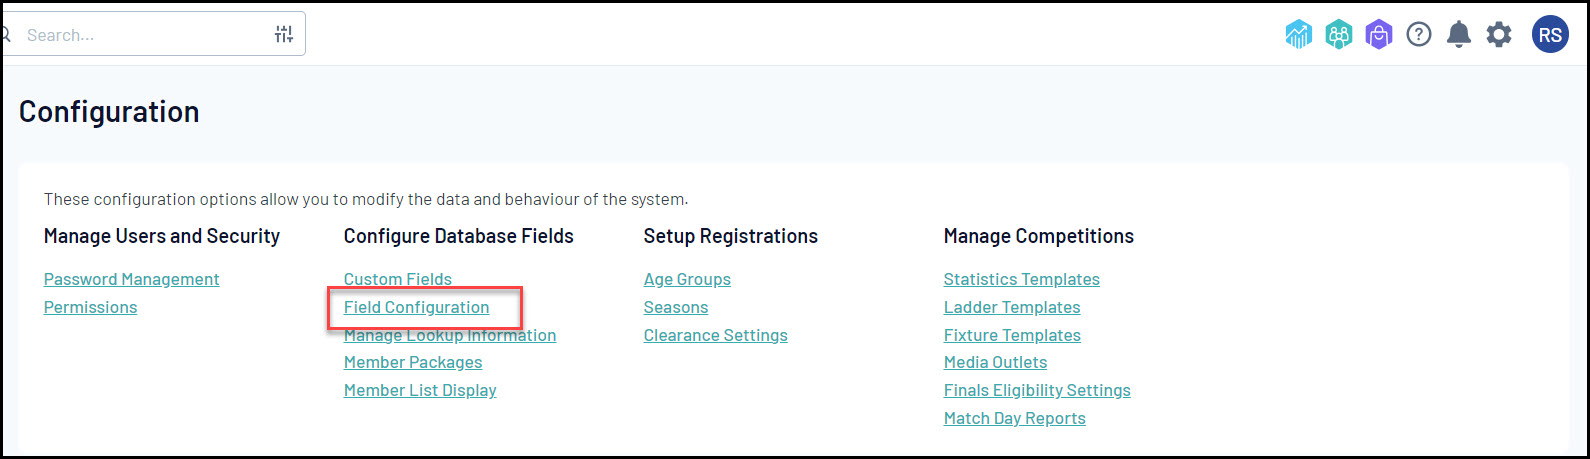The image size is (1590, 459).
Task: Open the Password Management link
Action: tap(131, 279)
